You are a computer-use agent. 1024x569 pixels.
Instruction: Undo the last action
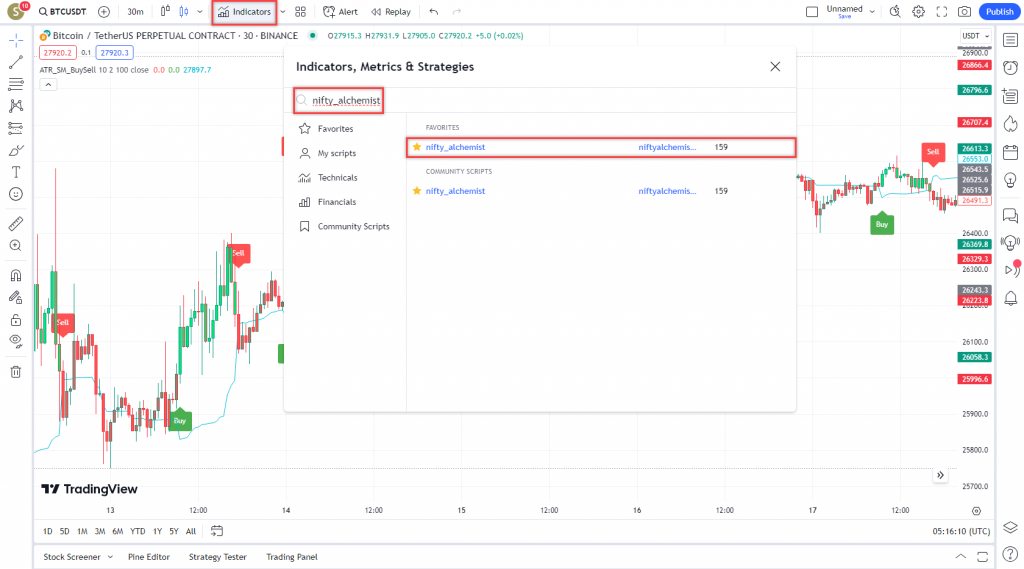tap(434, 12)
